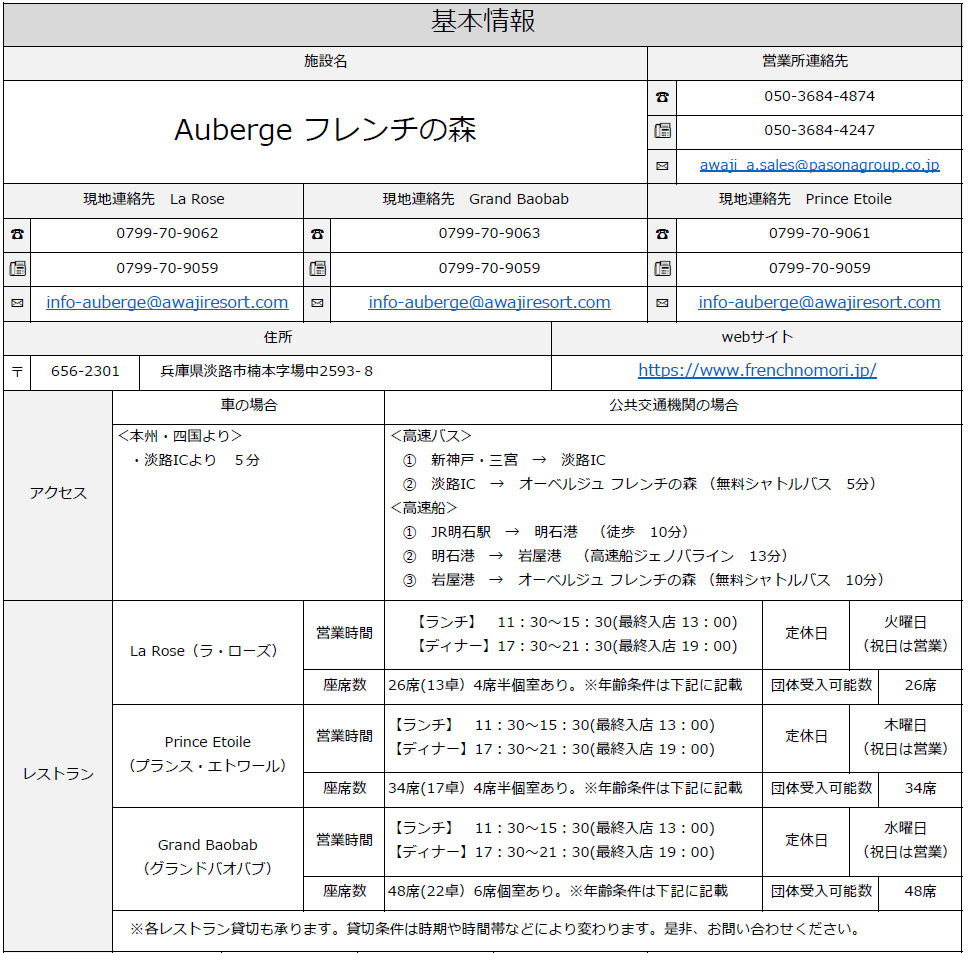Select the 現地連絡先 La Rose header
Screen dimensions: 973x953
(x=154, y=200)
